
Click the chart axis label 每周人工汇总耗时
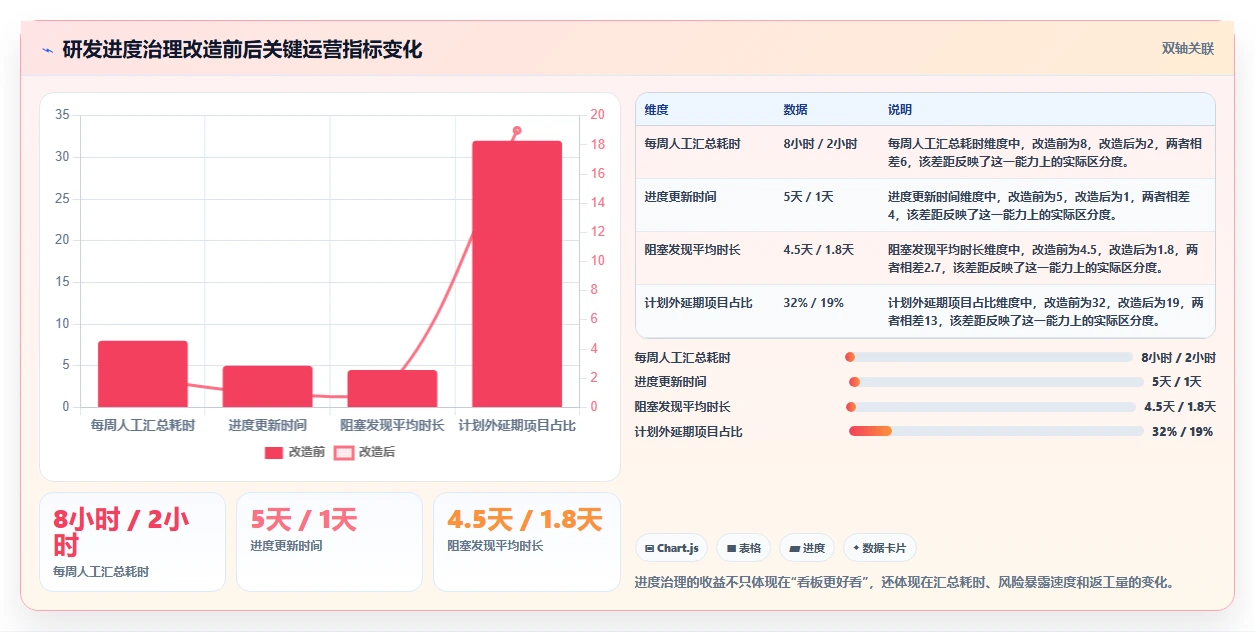point(143,426)
